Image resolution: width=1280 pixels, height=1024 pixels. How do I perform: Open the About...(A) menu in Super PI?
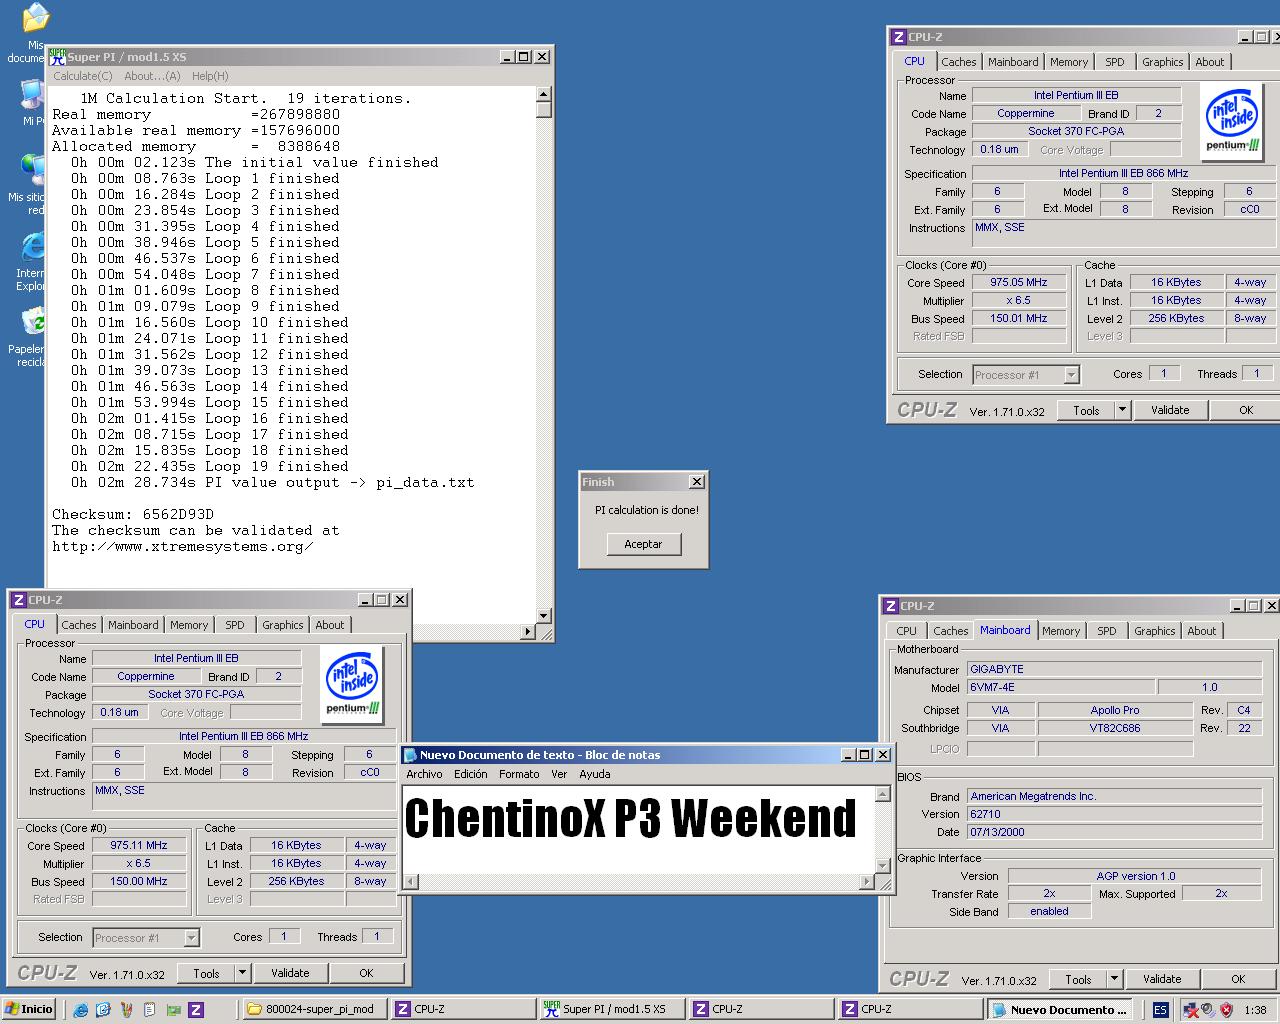point(152,76)
